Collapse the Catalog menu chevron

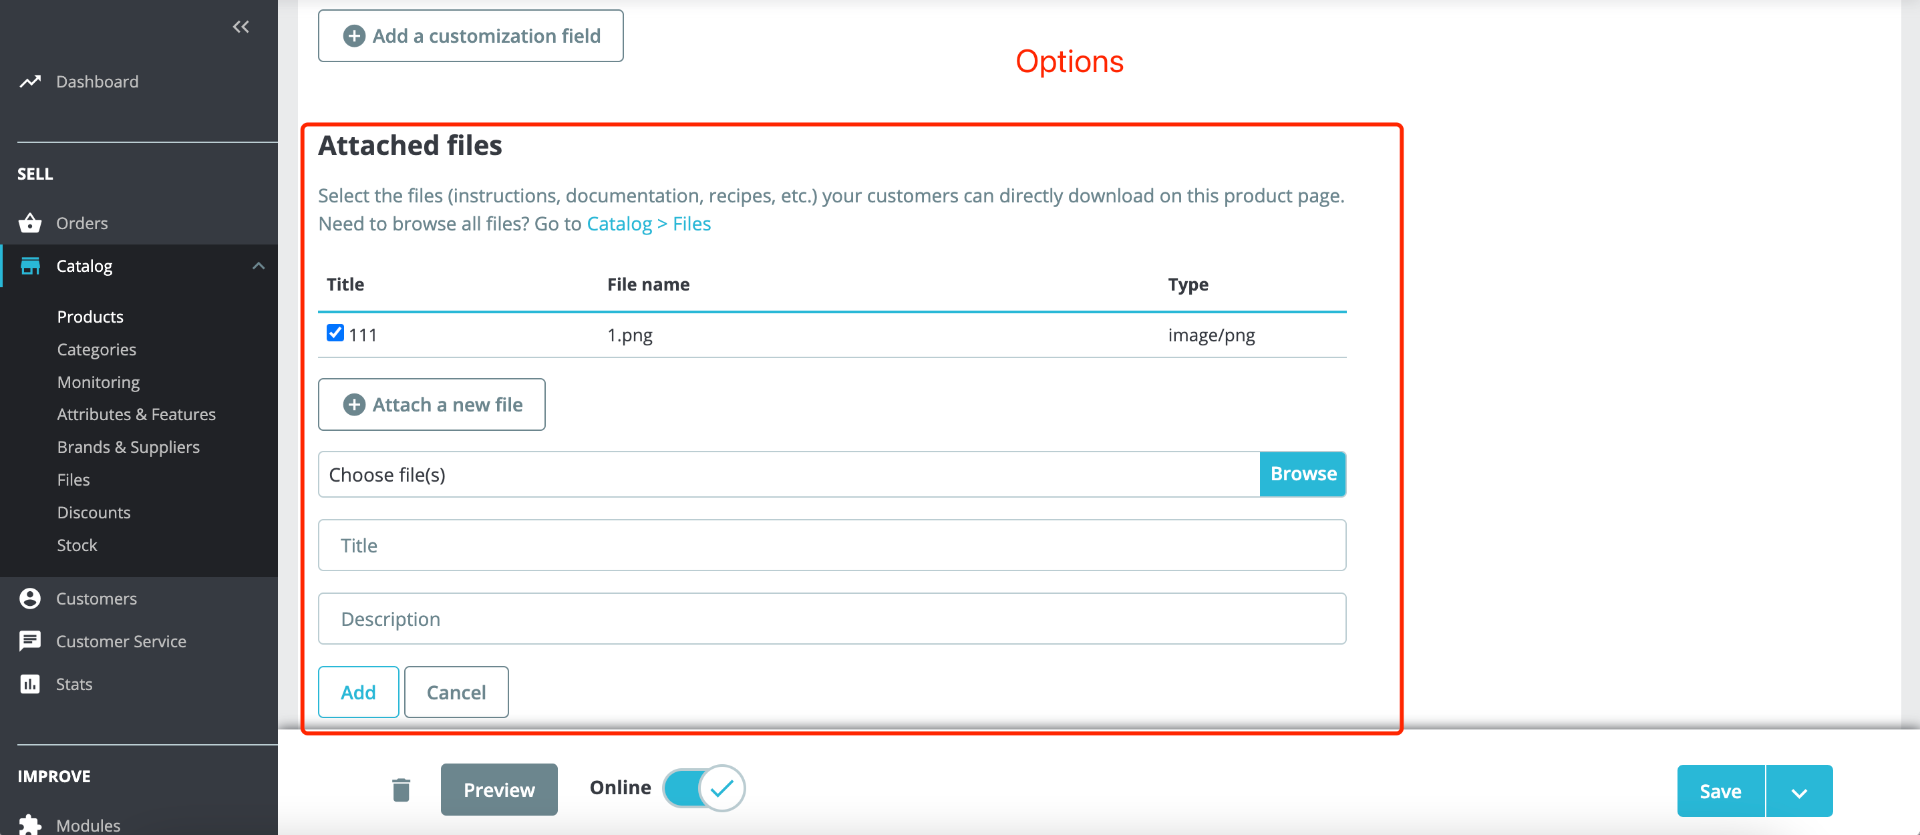(258, 266)
